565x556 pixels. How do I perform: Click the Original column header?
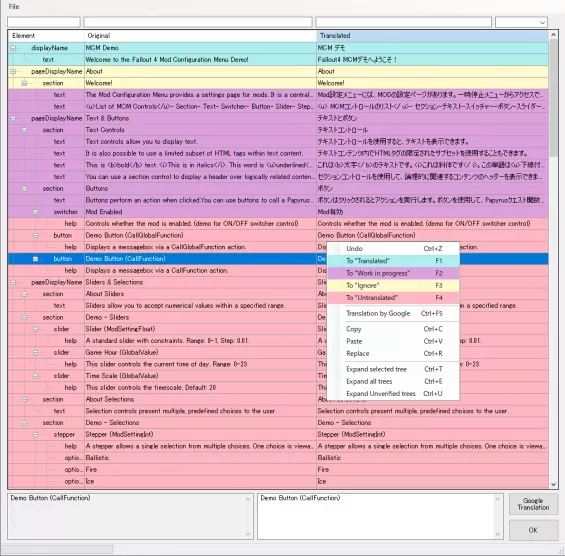(x=200, y=36)
